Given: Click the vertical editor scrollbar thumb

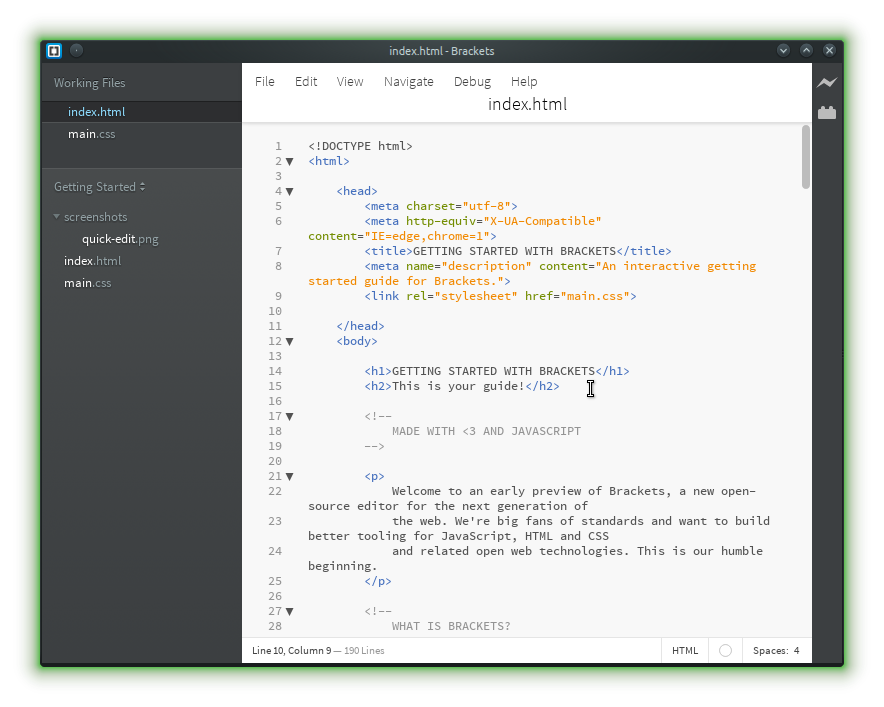Looking at the screenshot, I should [806, 157].
